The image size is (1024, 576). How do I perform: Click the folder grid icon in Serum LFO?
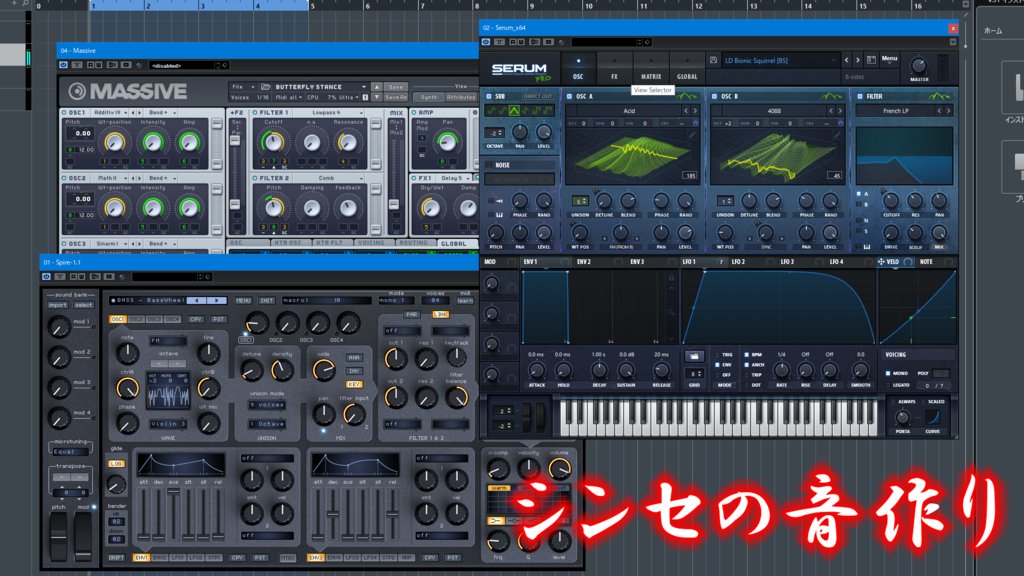tap(694, 357)
